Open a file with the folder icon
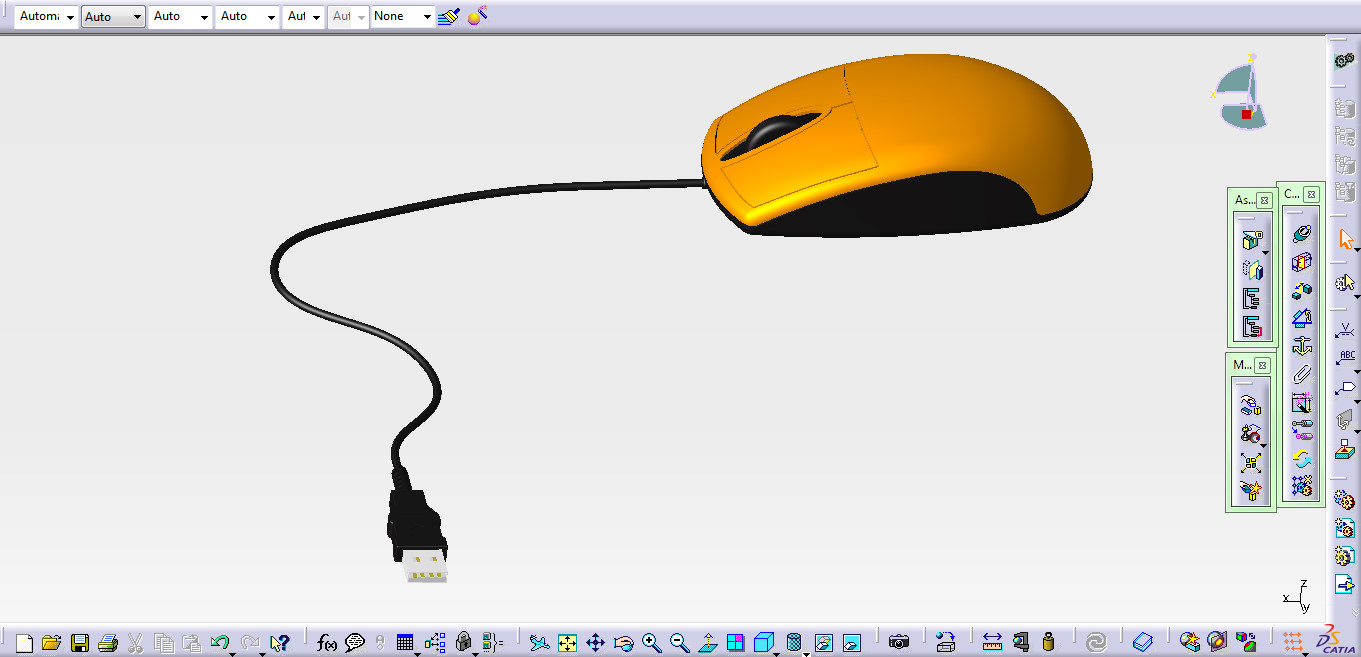Screen dimensions: 1361x657 pos(52,643)
